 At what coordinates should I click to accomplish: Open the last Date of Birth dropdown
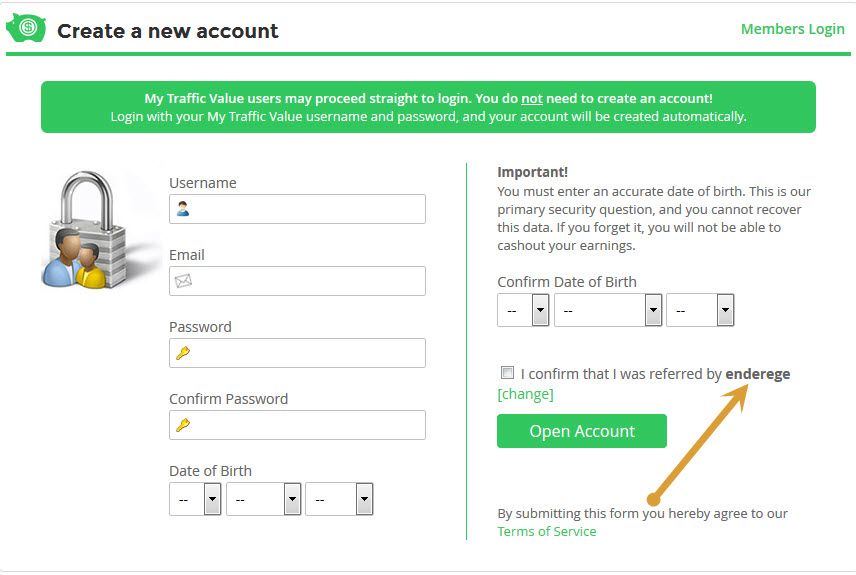coord(339,499)
